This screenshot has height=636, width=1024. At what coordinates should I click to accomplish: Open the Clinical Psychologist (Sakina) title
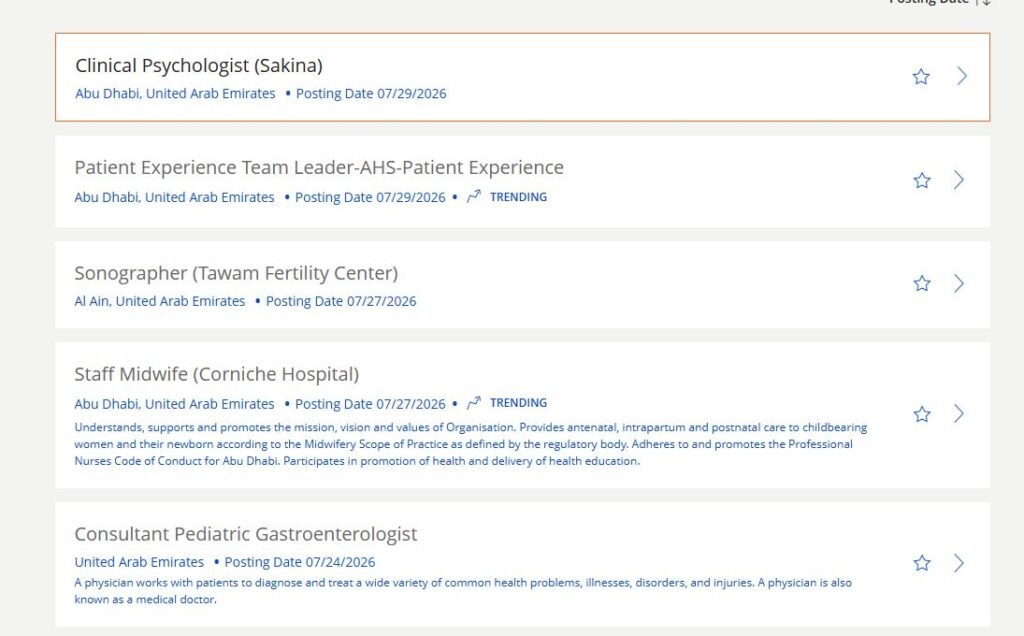(x=199, y=65)
